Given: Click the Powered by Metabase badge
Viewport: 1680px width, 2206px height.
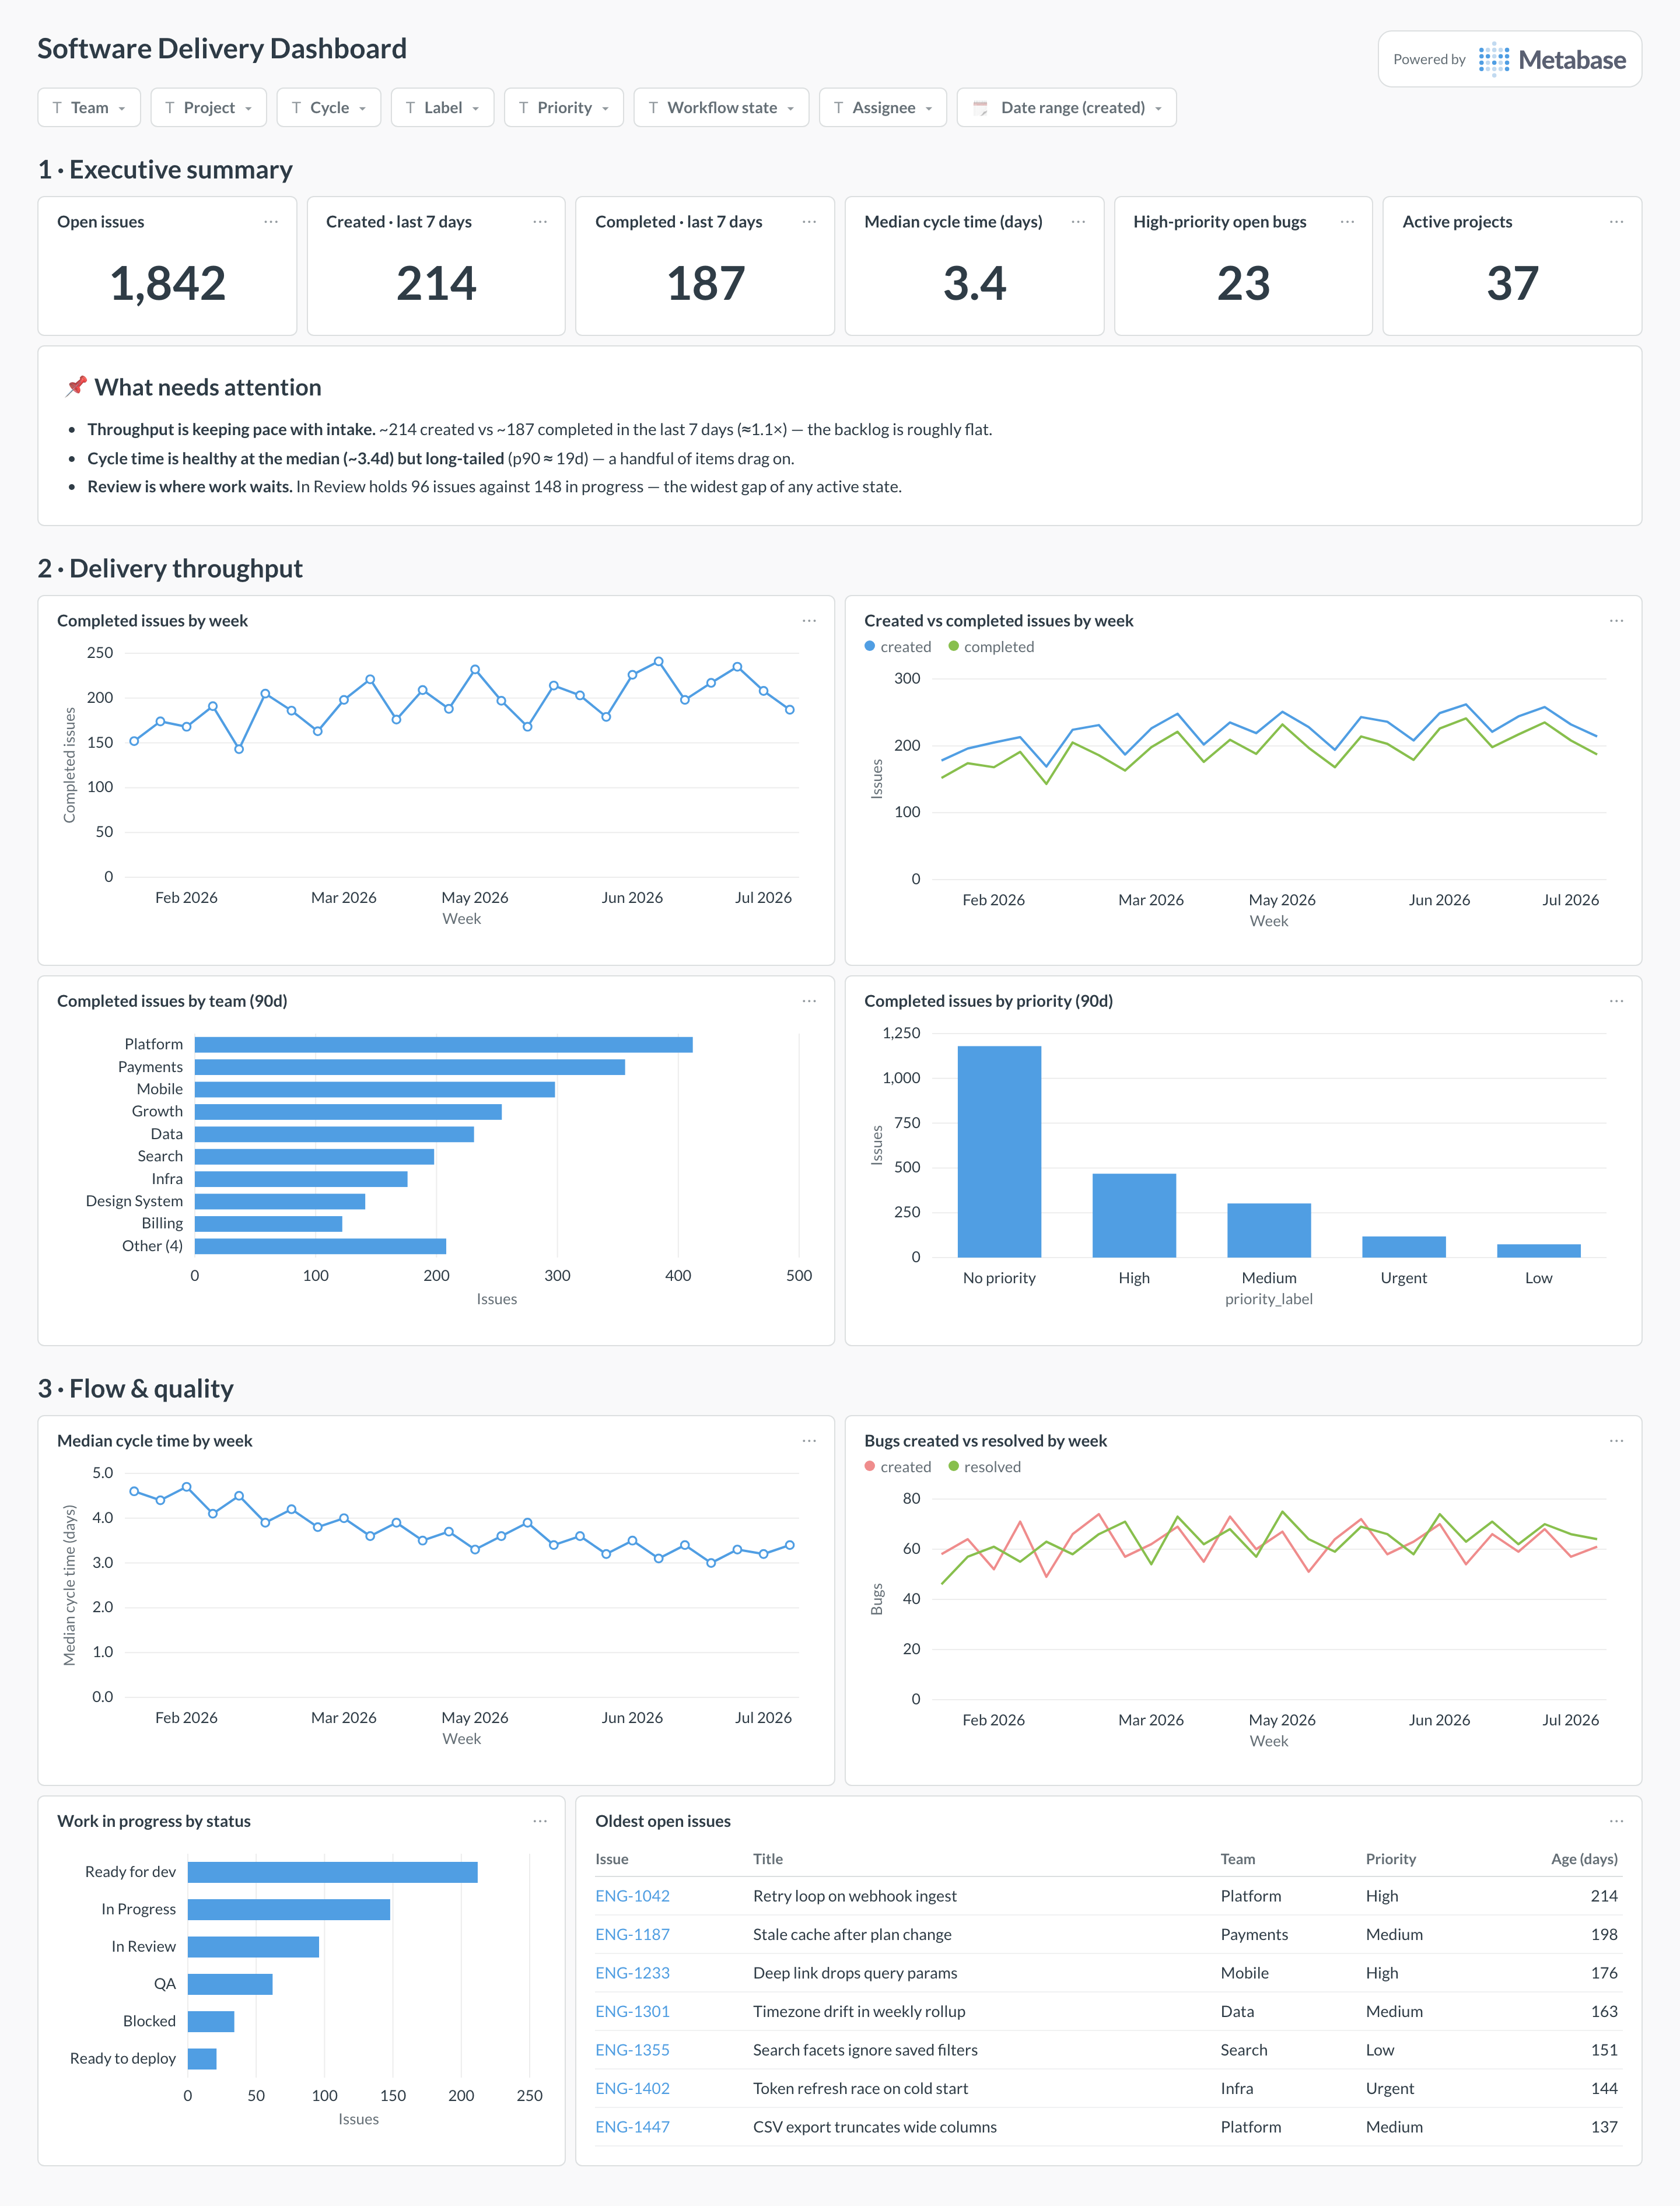Looking at the screenshot, I should coord(1510,60).
